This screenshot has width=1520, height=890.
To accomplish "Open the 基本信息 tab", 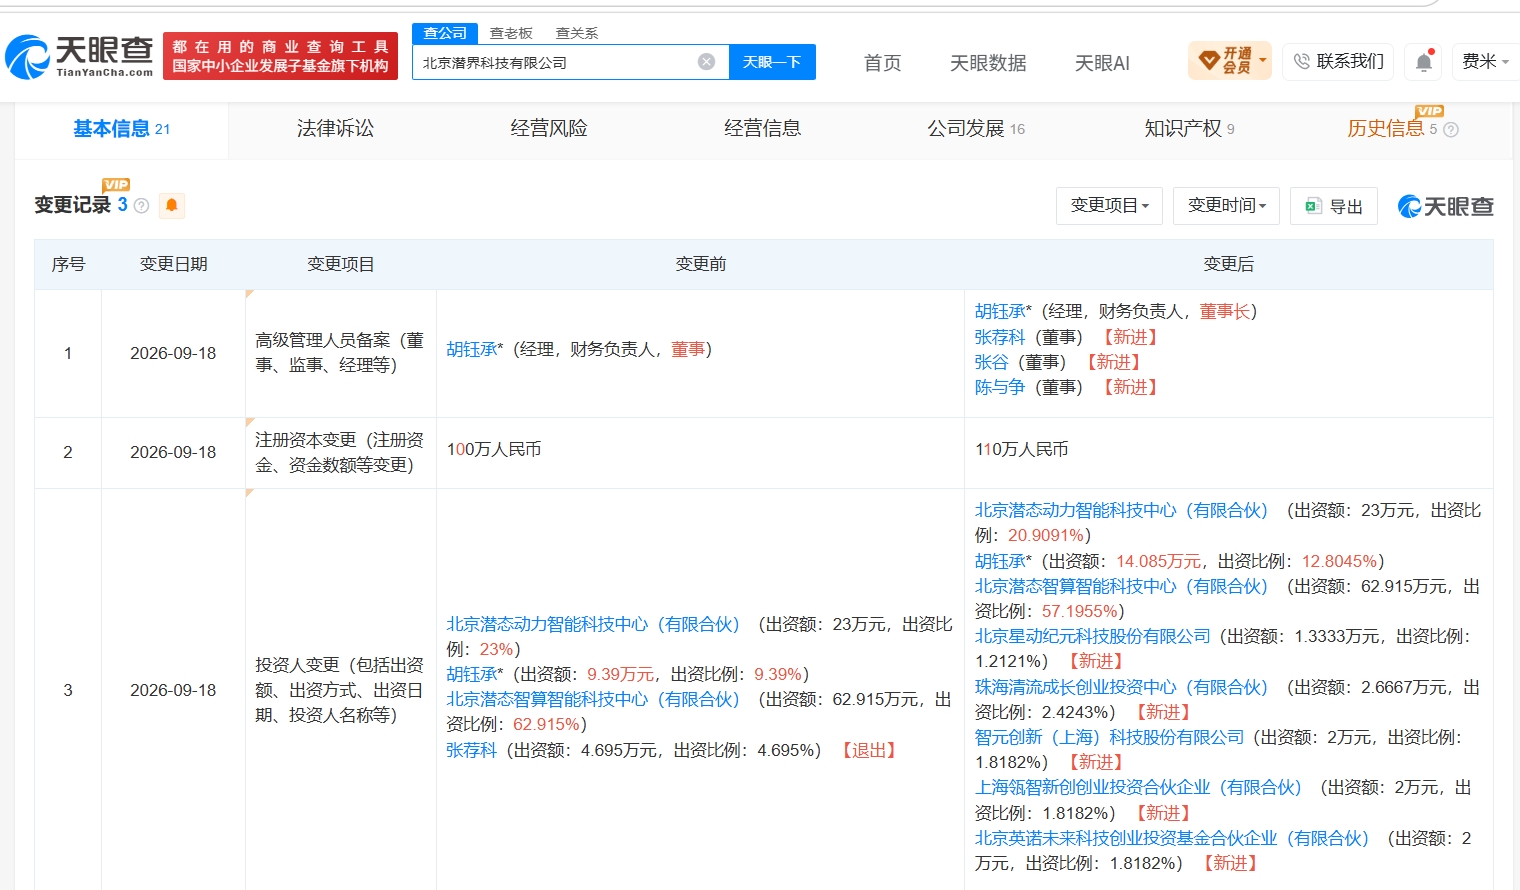I will 122,129.
